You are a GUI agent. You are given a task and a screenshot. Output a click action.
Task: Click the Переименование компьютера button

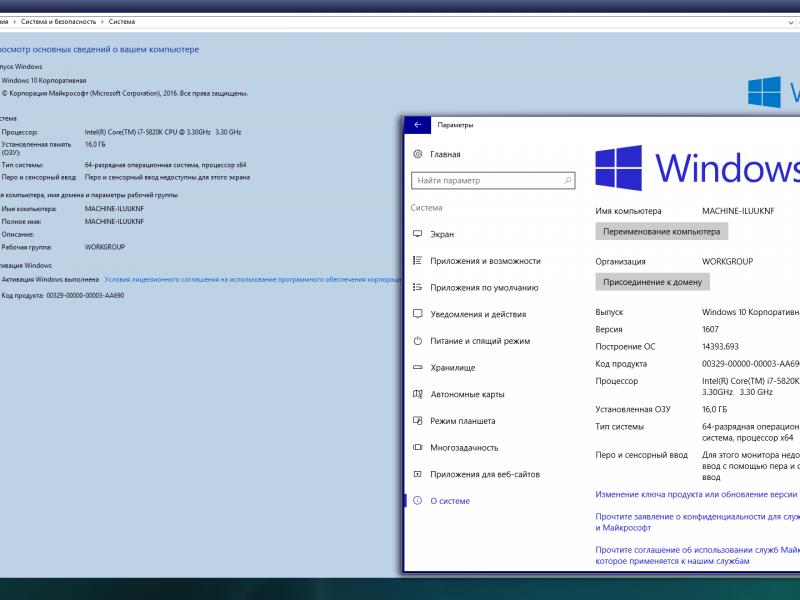pos(661,232)
